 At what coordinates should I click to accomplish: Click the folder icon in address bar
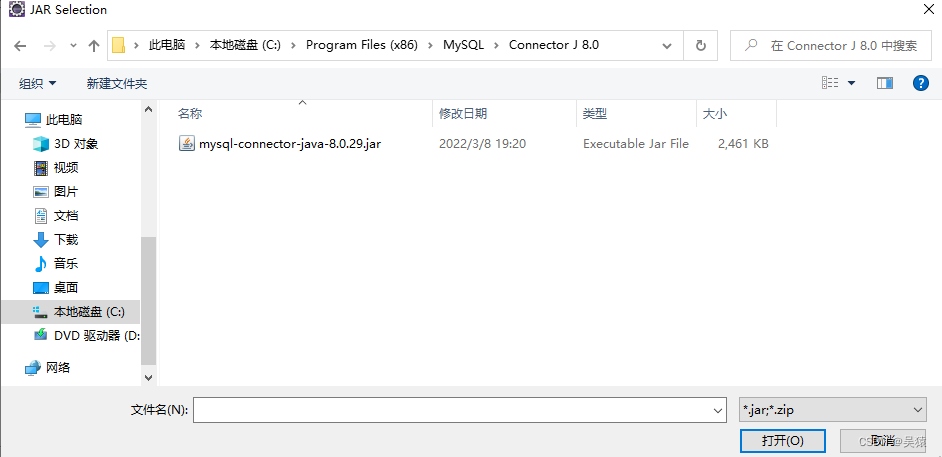point(118,45)
